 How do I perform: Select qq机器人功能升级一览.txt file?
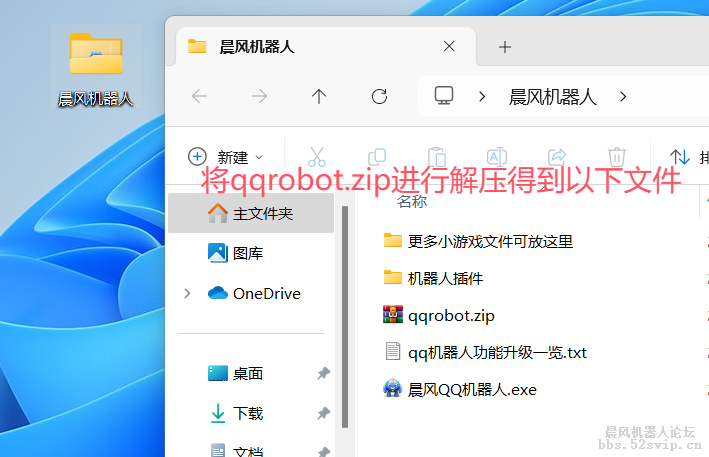485,353
